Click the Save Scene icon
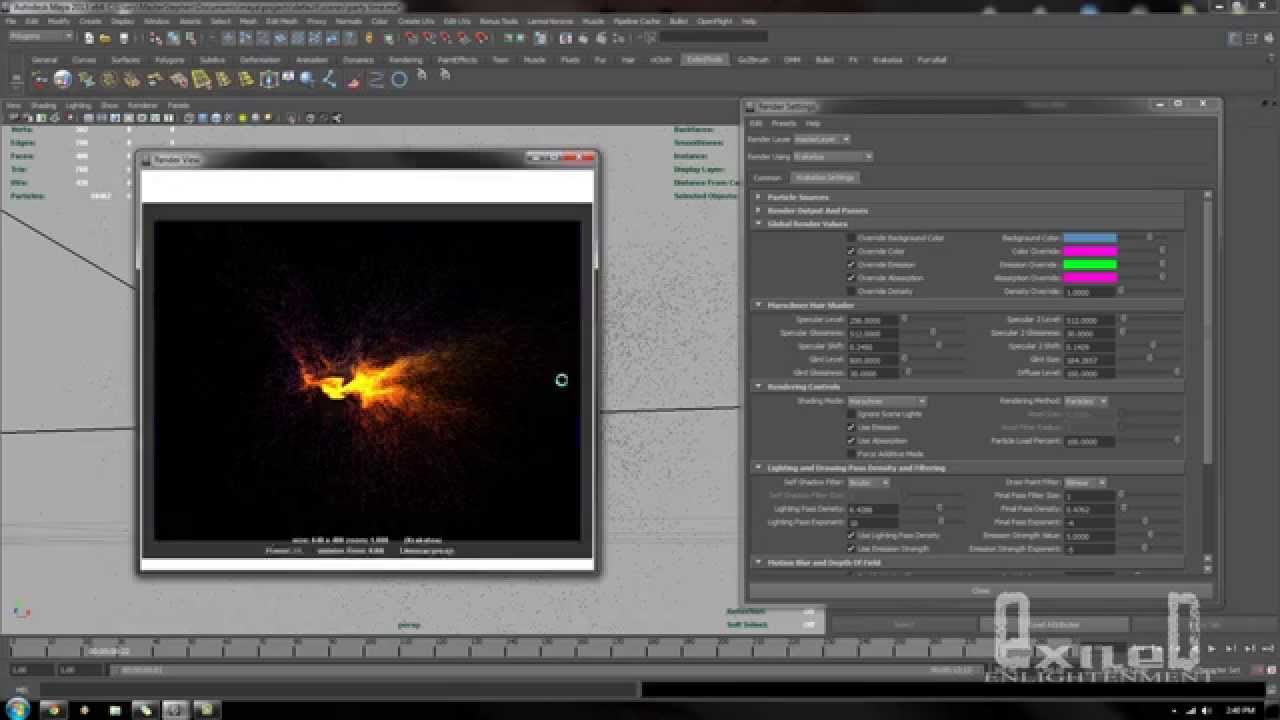1280x720 pixels. (x=123, y=38)
